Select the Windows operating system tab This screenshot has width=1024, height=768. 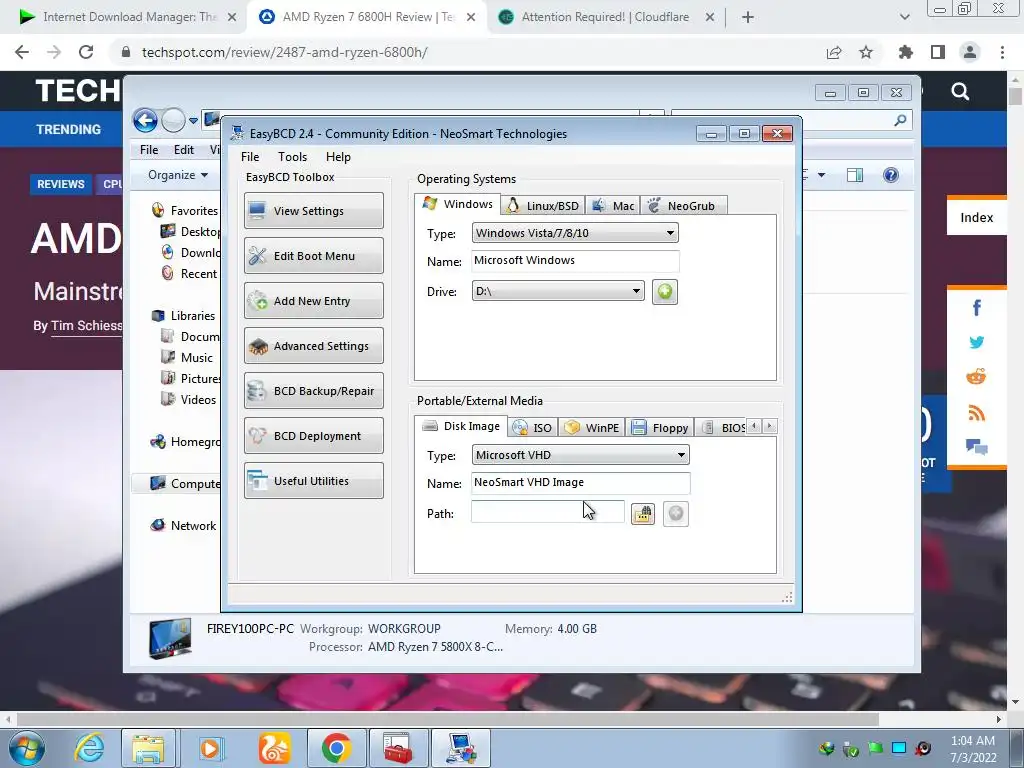tap(458, 204)
